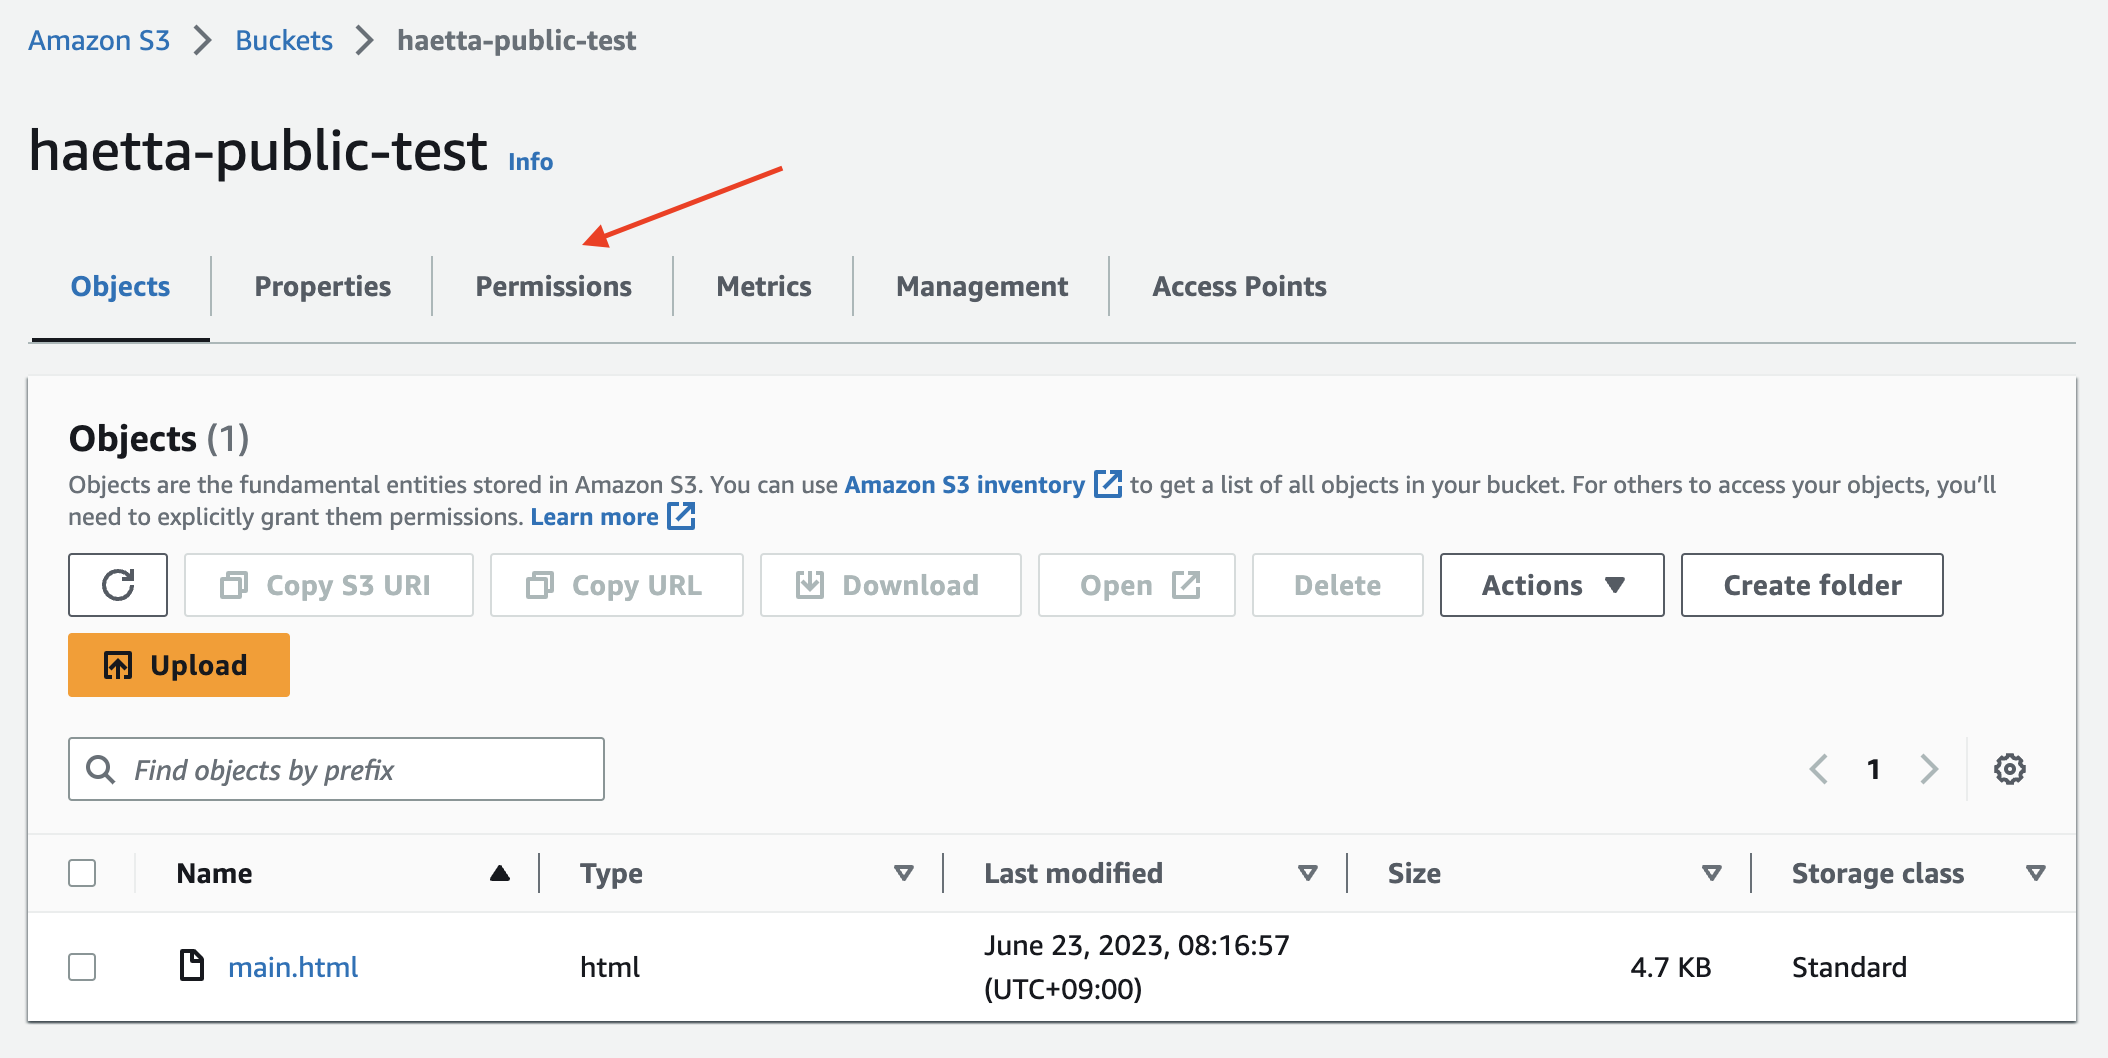
Task: Open the Management tab
Action: [982, 286]
